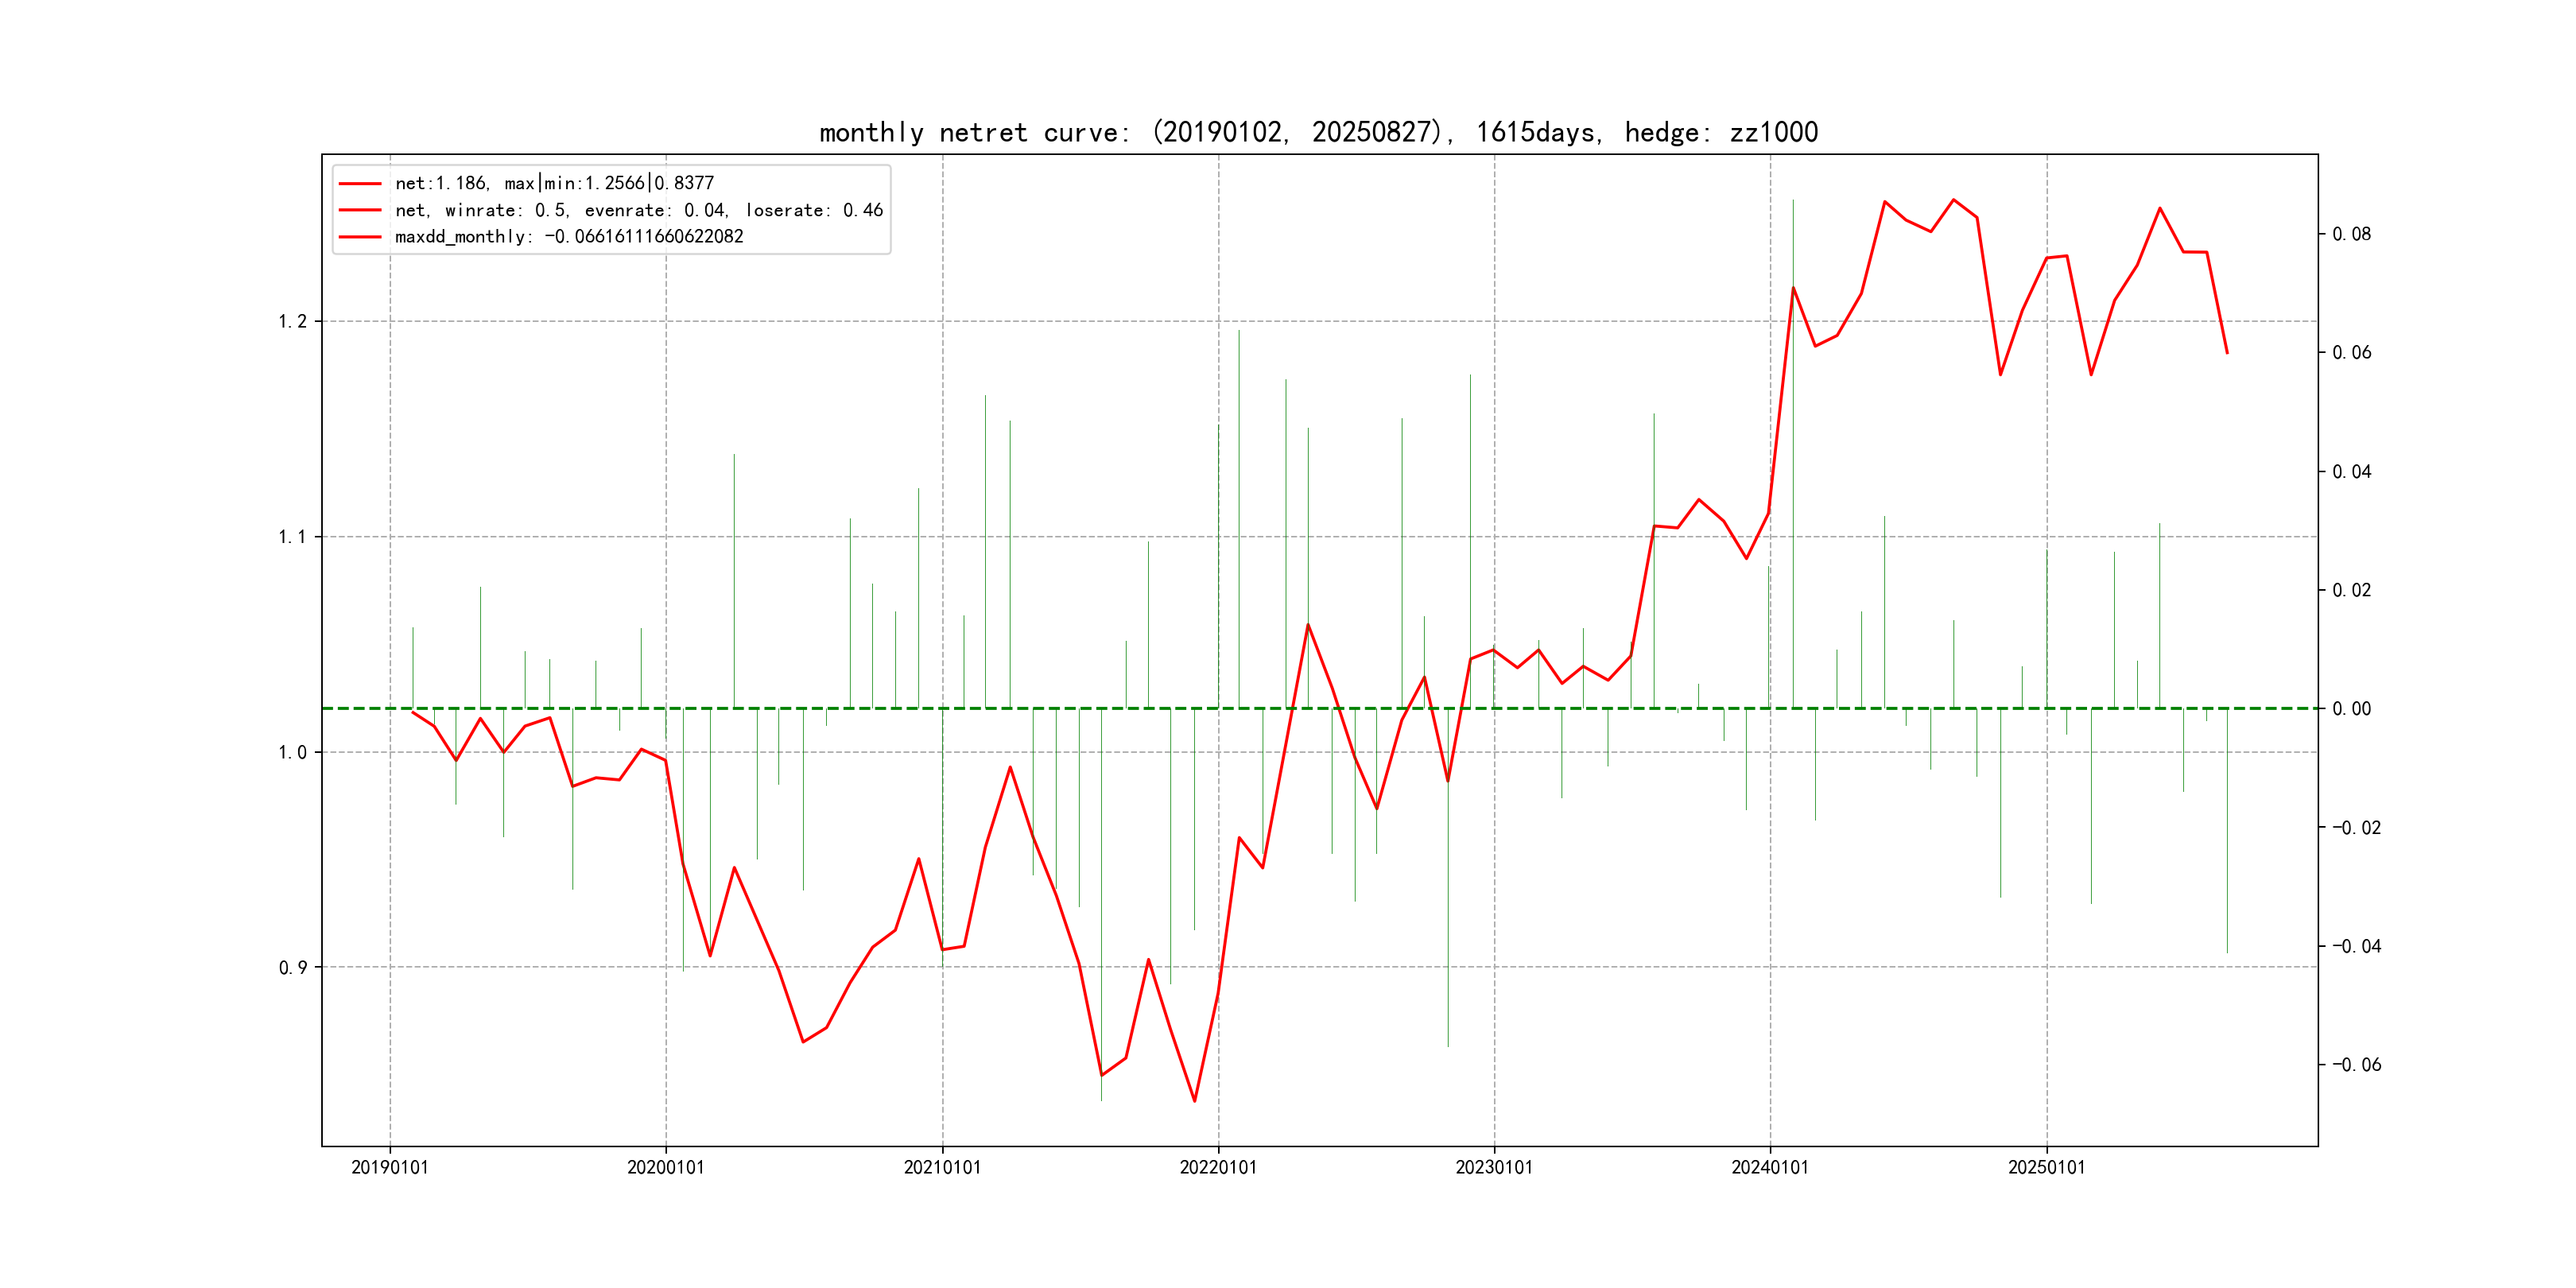
Task: Click the 1.2 left axis tick label
Action: [292, 321]
